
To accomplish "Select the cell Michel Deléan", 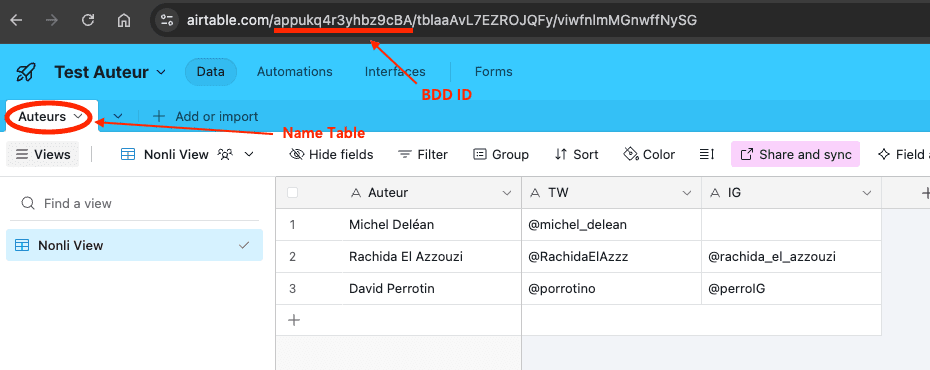I will point(432,225).
